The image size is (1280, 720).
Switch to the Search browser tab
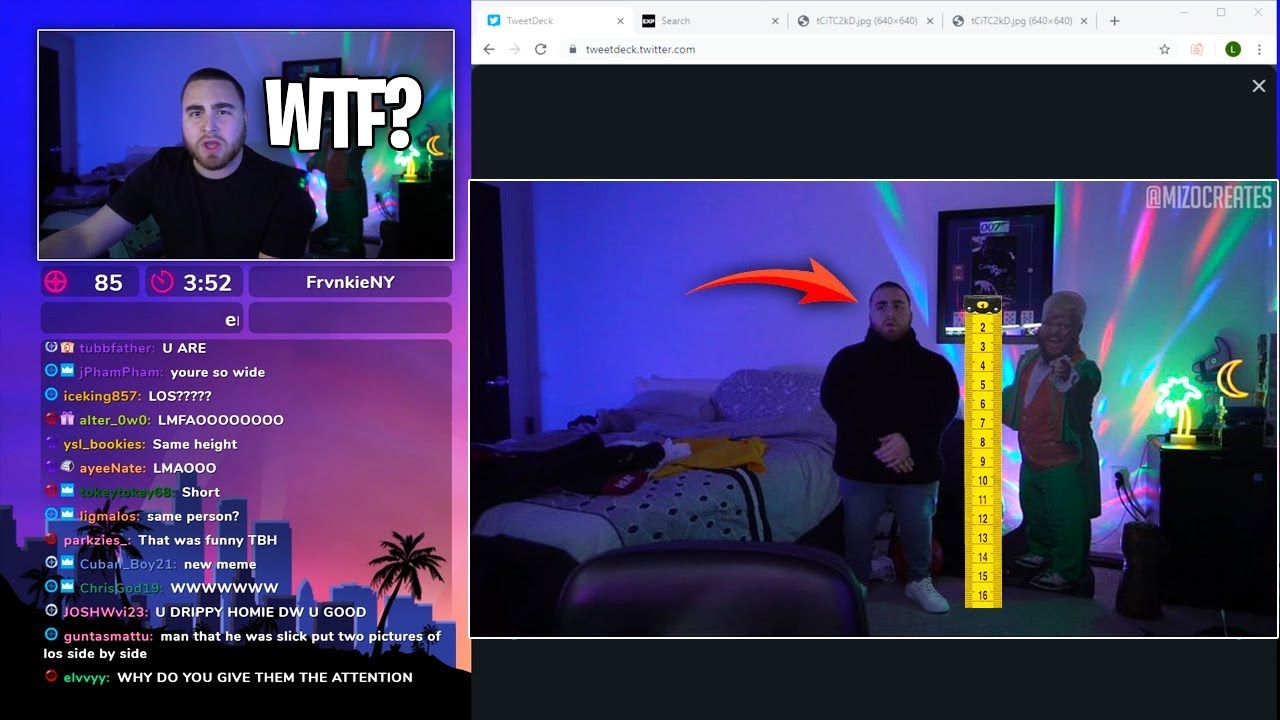[x=710, y=21]
